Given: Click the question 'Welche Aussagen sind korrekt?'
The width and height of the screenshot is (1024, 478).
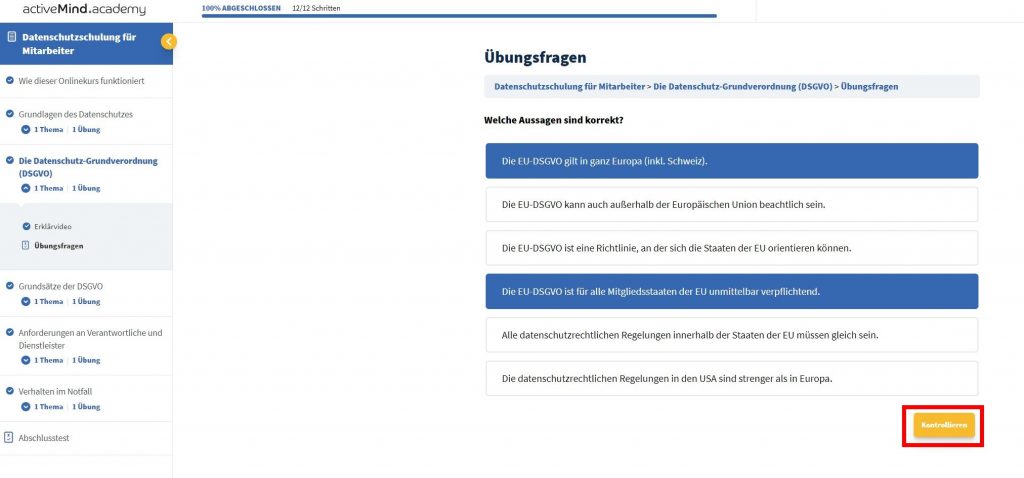Looking at the screenshot, I should (554, 121).
